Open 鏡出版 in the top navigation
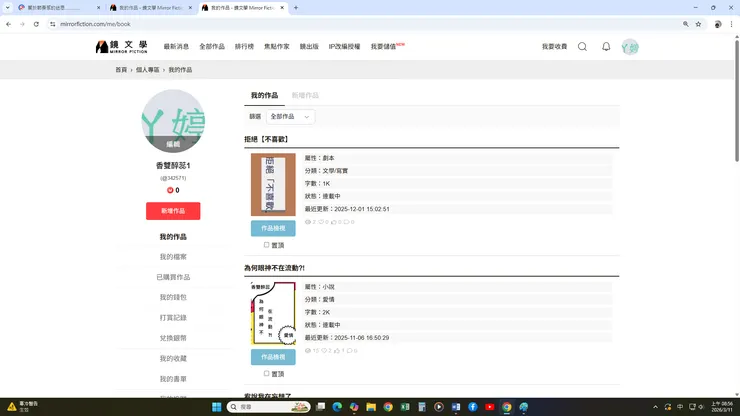 click(309, 46)
